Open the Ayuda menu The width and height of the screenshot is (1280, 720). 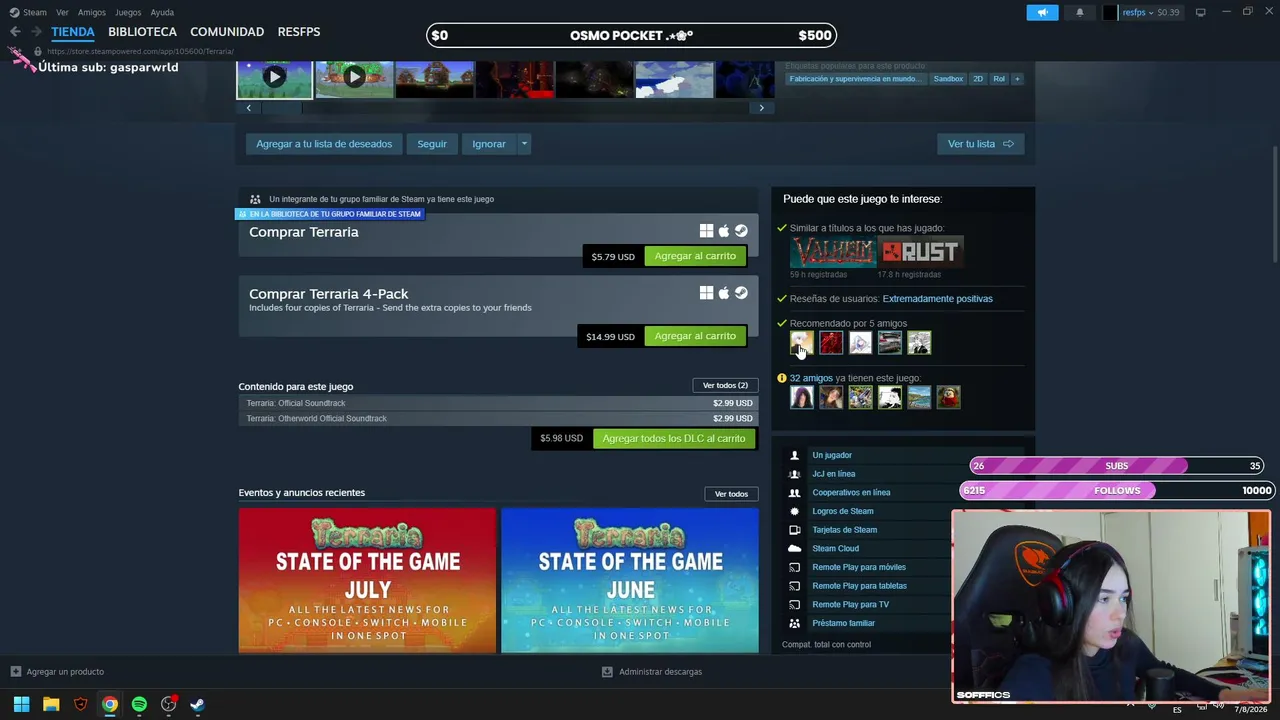point(162,12)
